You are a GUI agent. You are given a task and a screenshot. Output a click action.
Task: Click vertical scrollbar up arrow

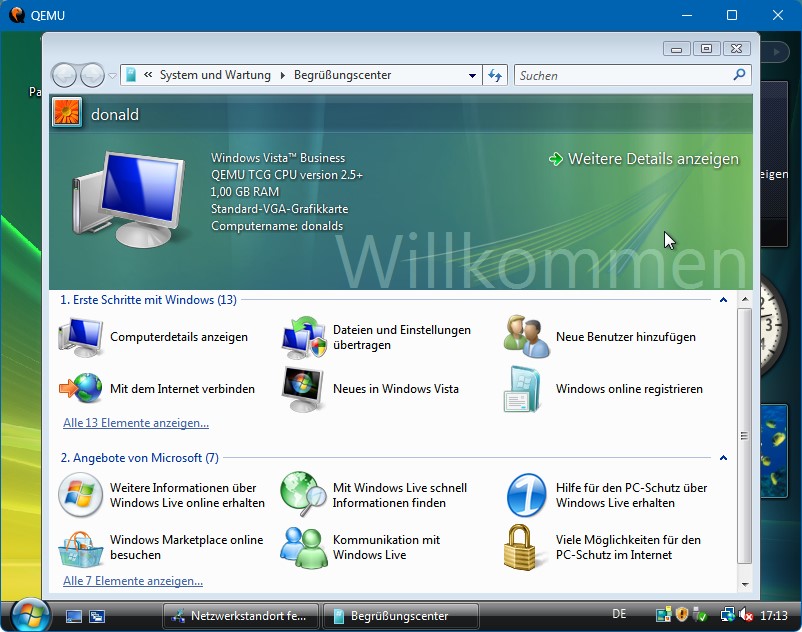click(x=745, y=299)
